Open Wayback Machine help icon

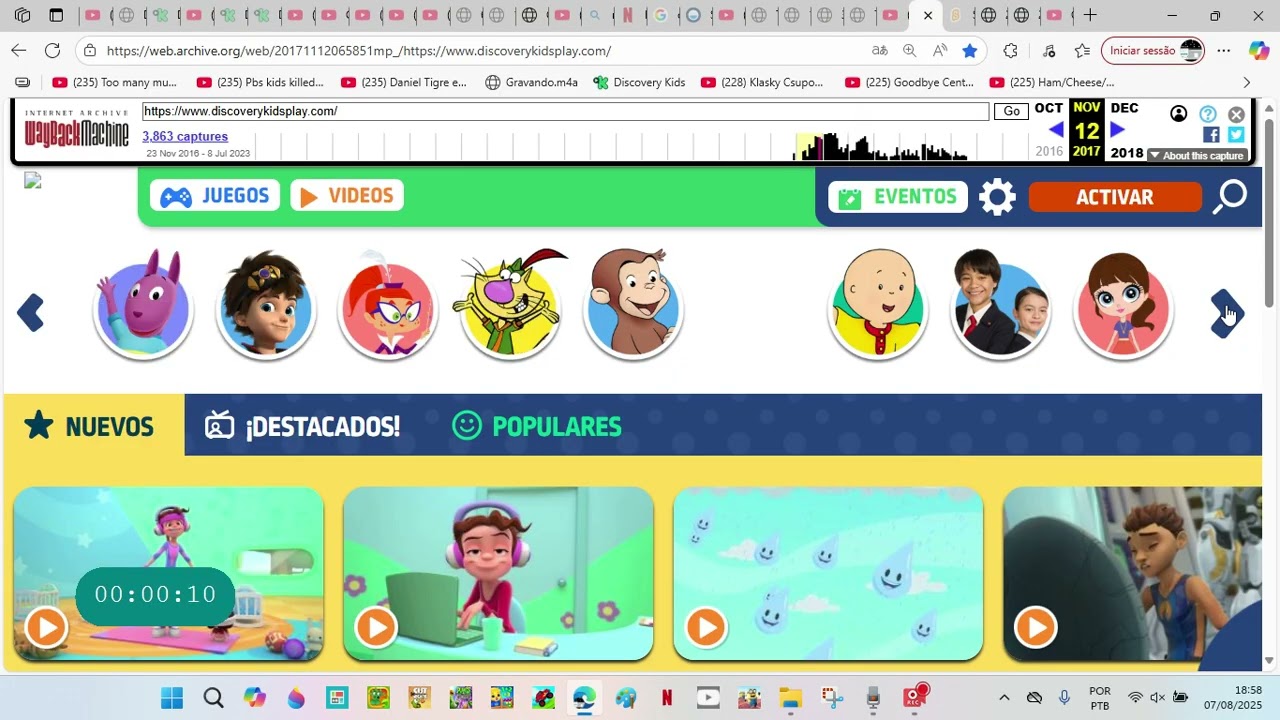click(1208, 114)
